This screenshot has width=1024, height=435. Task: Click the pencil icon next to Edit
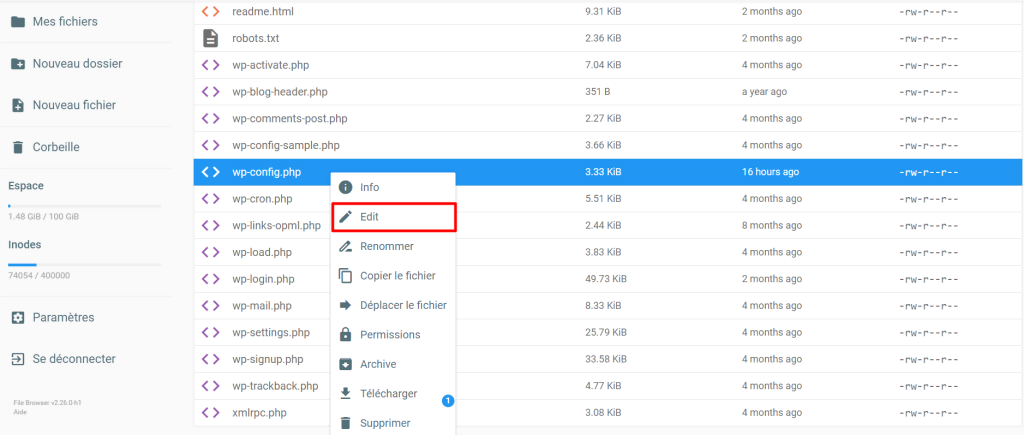pyautogui.click(x=346, y=217)
